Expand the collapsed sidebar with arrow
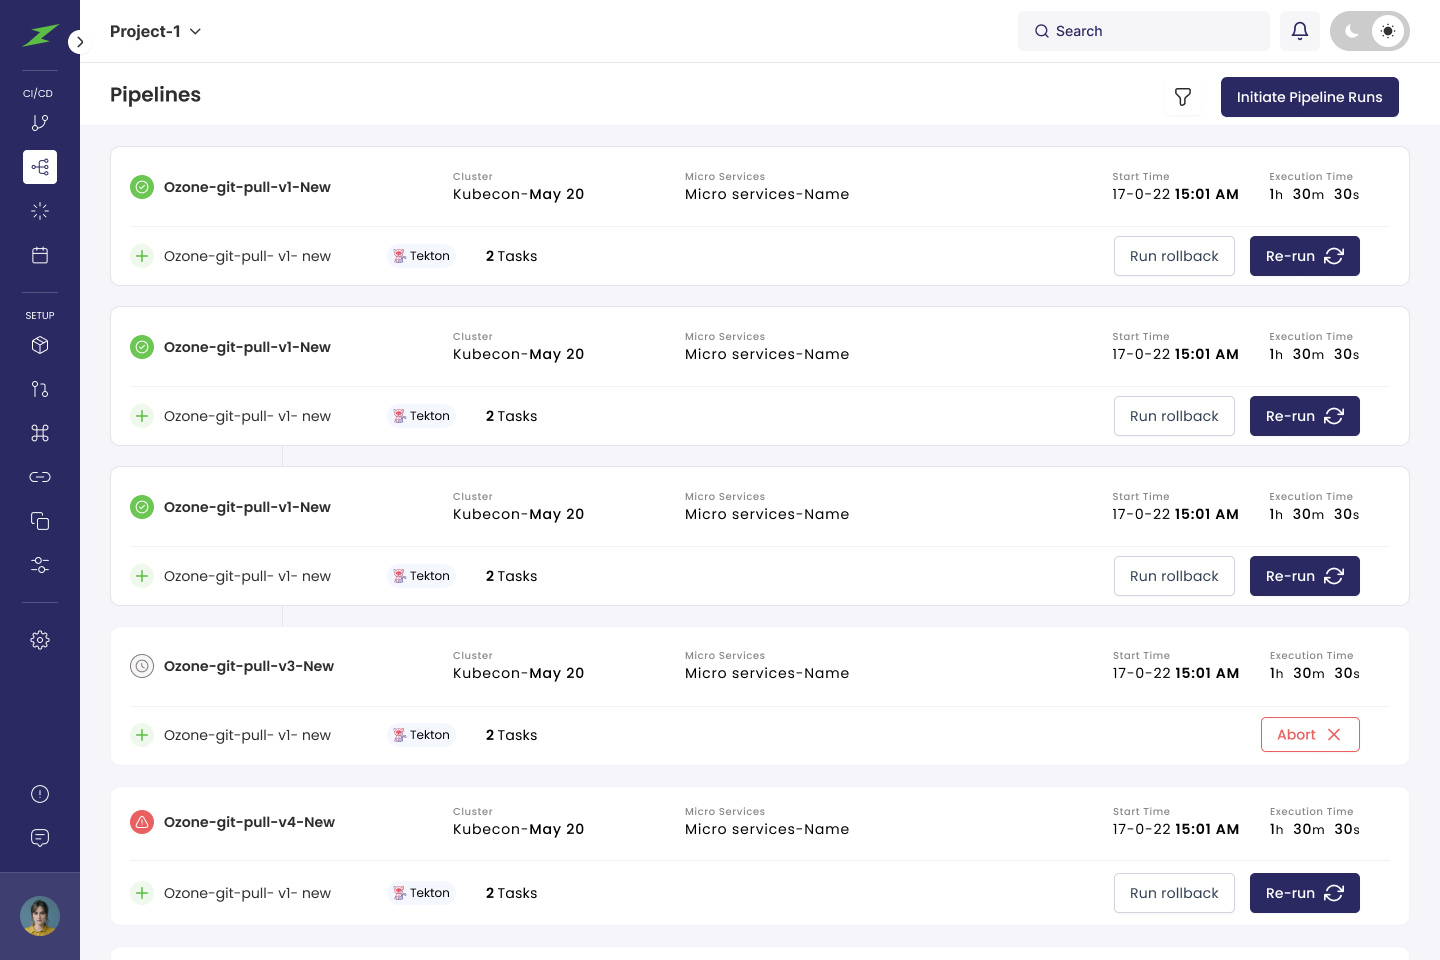 coord(80,42)
